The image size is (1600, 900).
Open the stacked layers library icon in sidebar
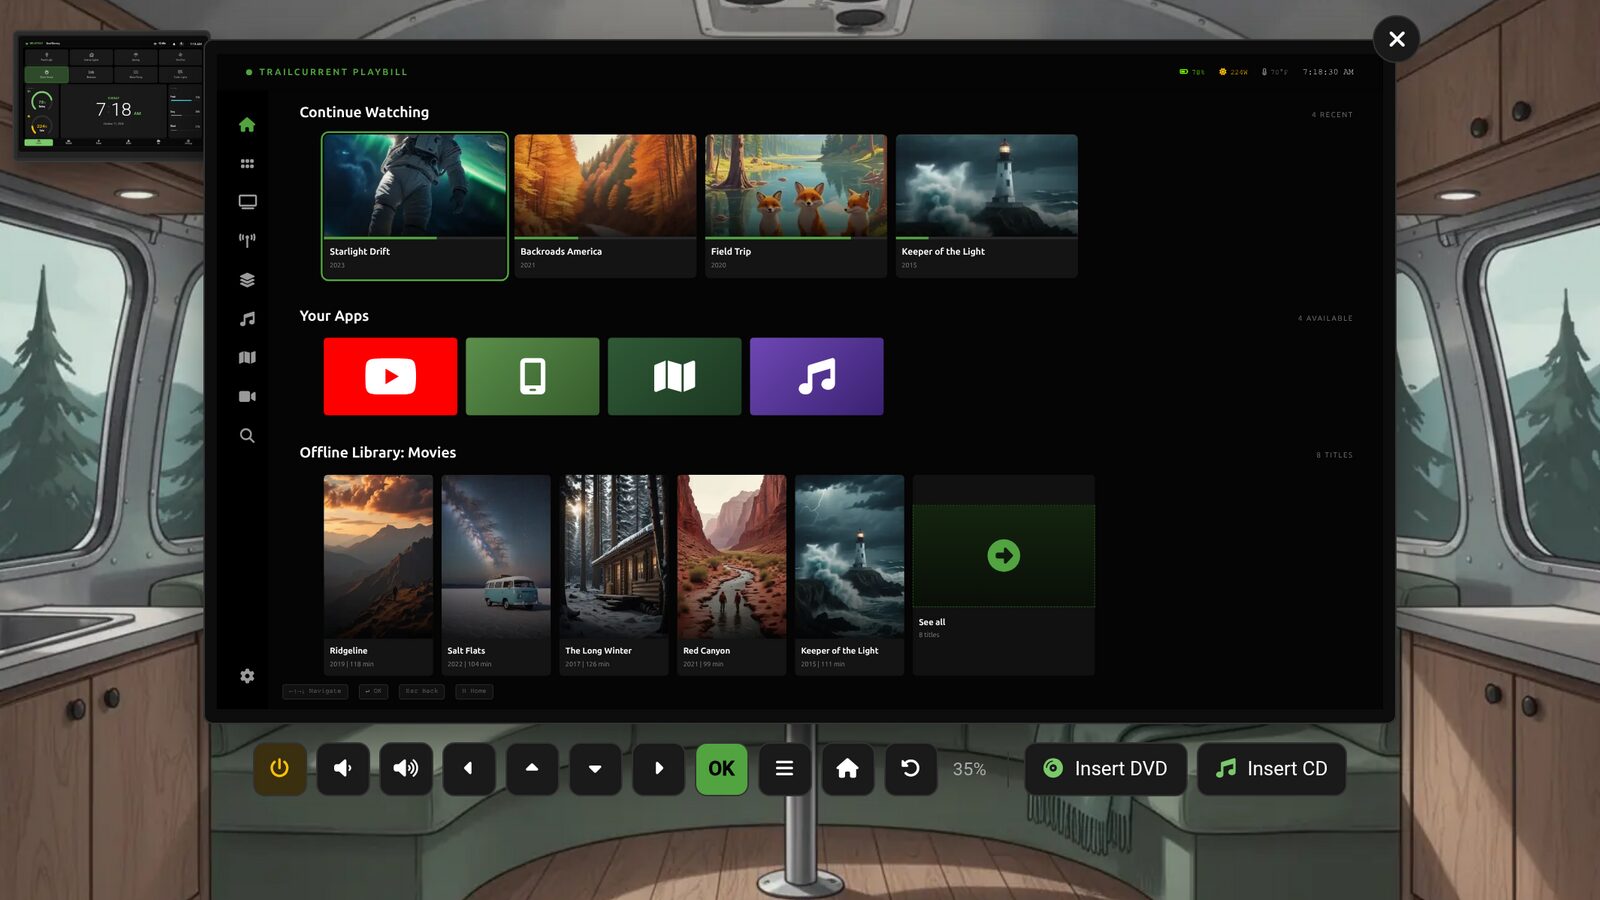(247, 280)
